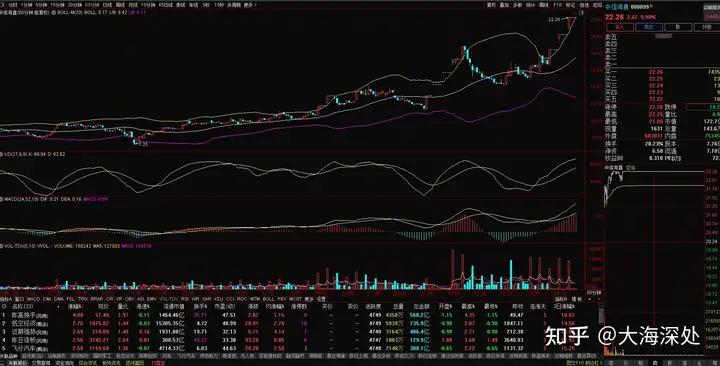720x366 pixels.
Task: Click the 22.26 high-price label on chart
Action: [554, 20]
